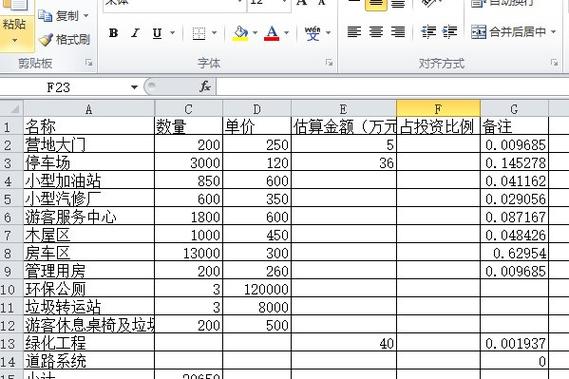Click middle vertical align icon highlighted
This screenshot has height=379, width=569.
pyautogui.click(x=376, y=4)
